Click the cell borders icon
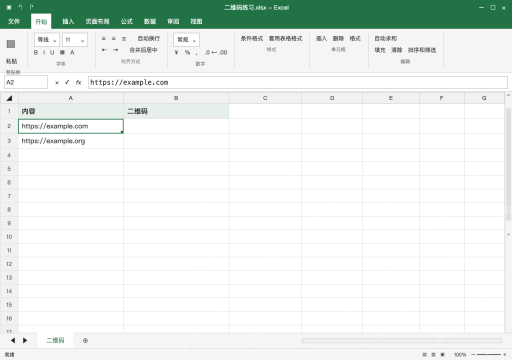512x360 pixels. coord(62,52)
